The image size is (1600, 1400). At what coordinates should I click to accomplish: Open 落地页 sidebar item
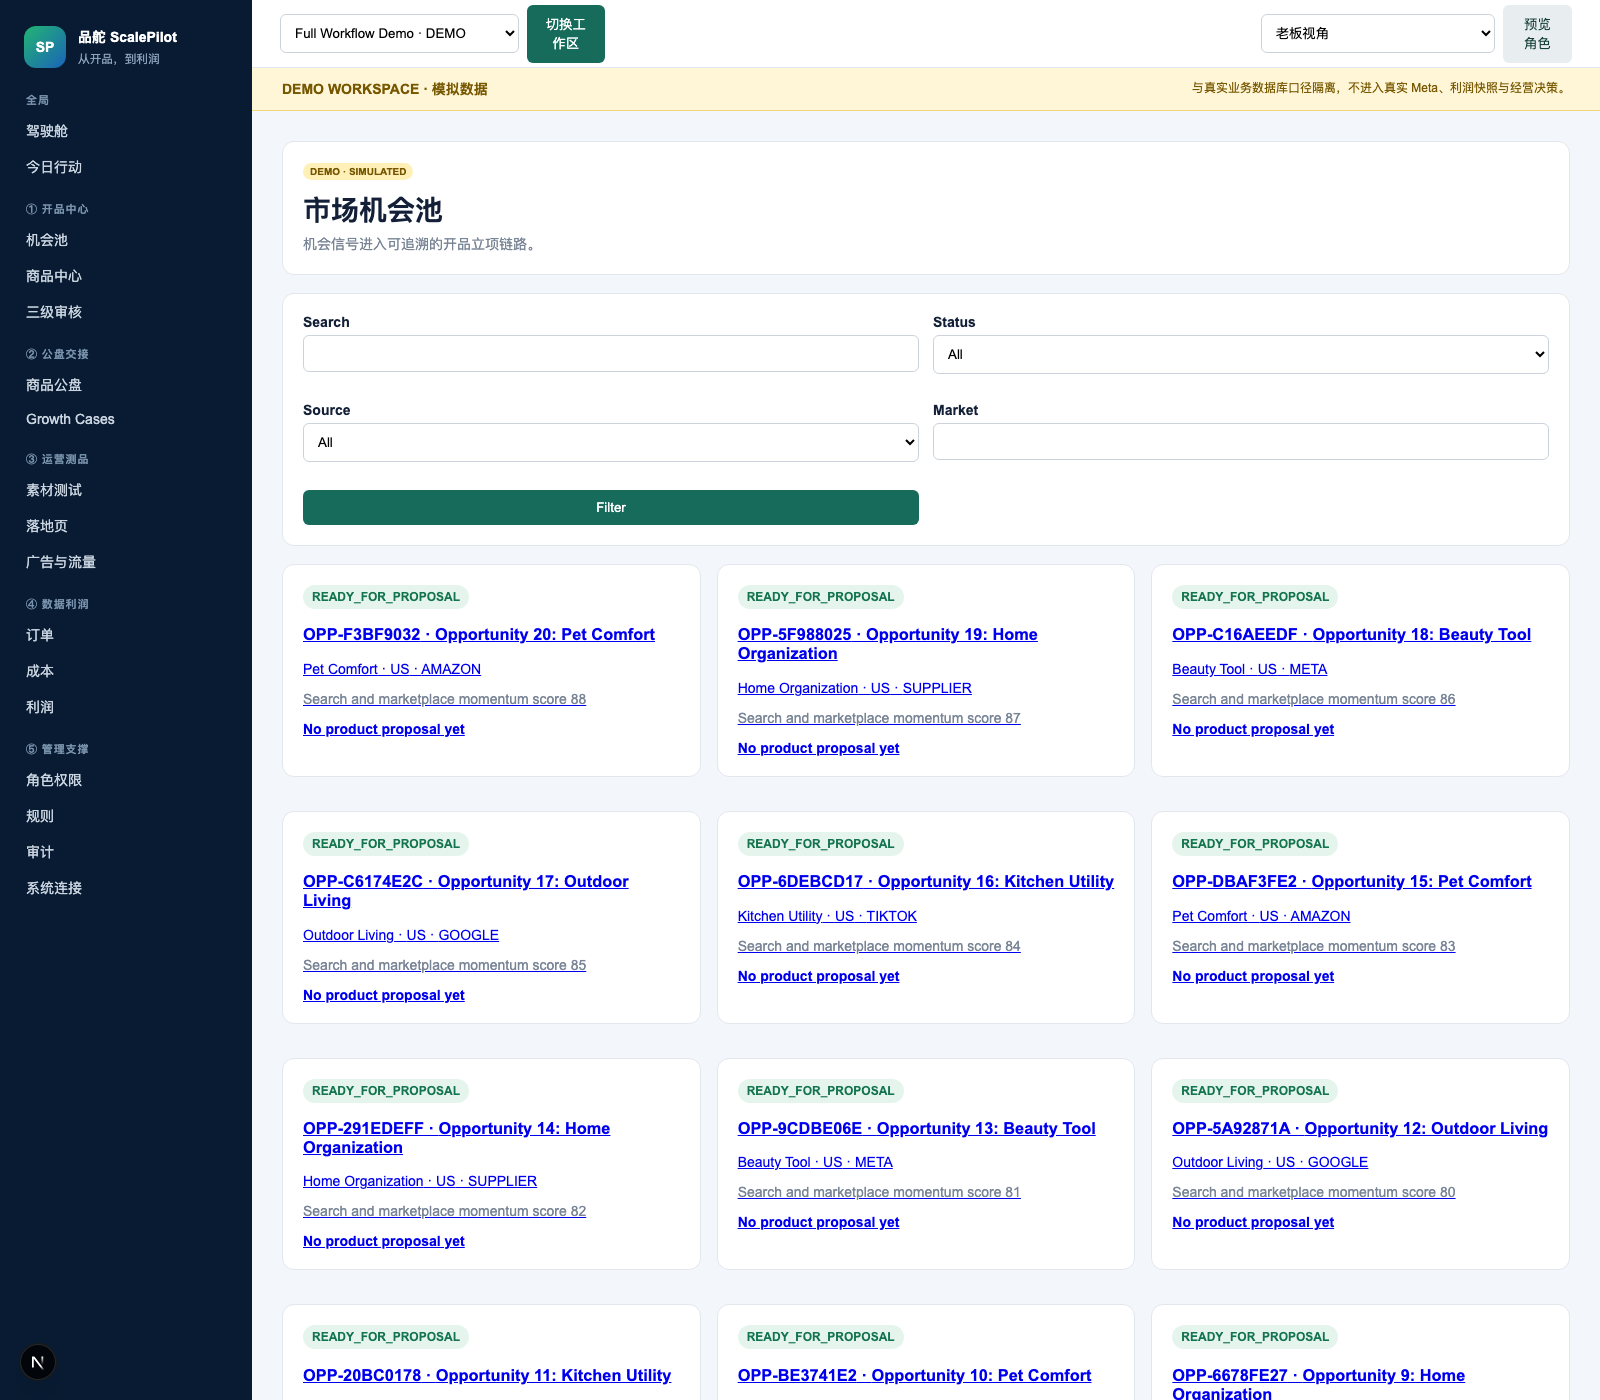pyautogui.click(x=47, y=526)
